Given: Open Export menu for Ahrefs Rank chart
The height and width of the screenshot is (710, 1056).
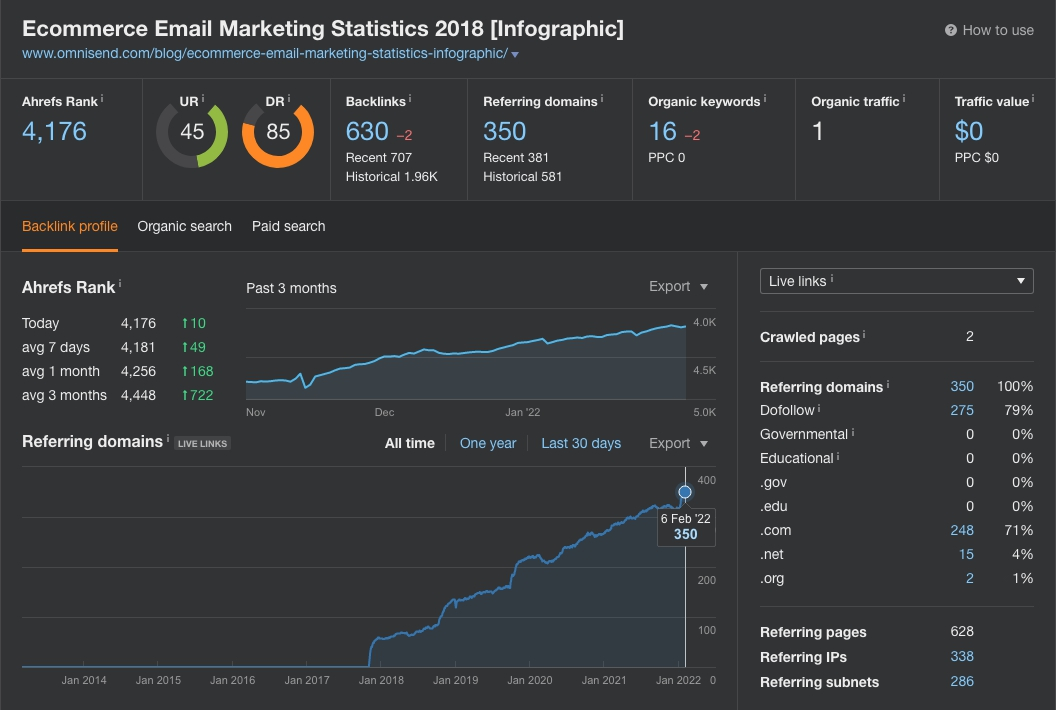Looking at the screenshot, I should pyautogui.click(x=678, y=287).
